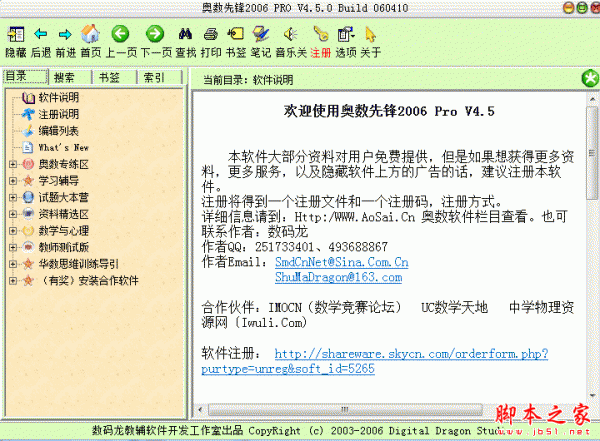Screen dimensions: 600x441
Task: Expand the 华数思维训练导引 node
Action: click(13, 264)
